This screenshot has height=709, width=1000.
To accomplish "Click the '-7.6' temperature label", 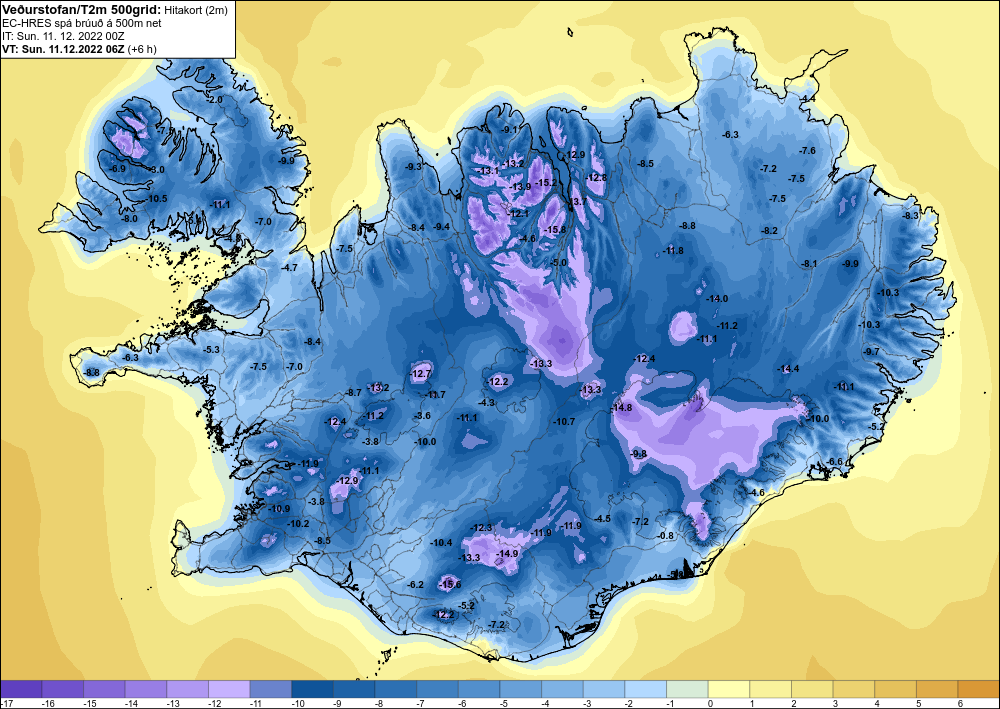I will (x=807, y=150).
